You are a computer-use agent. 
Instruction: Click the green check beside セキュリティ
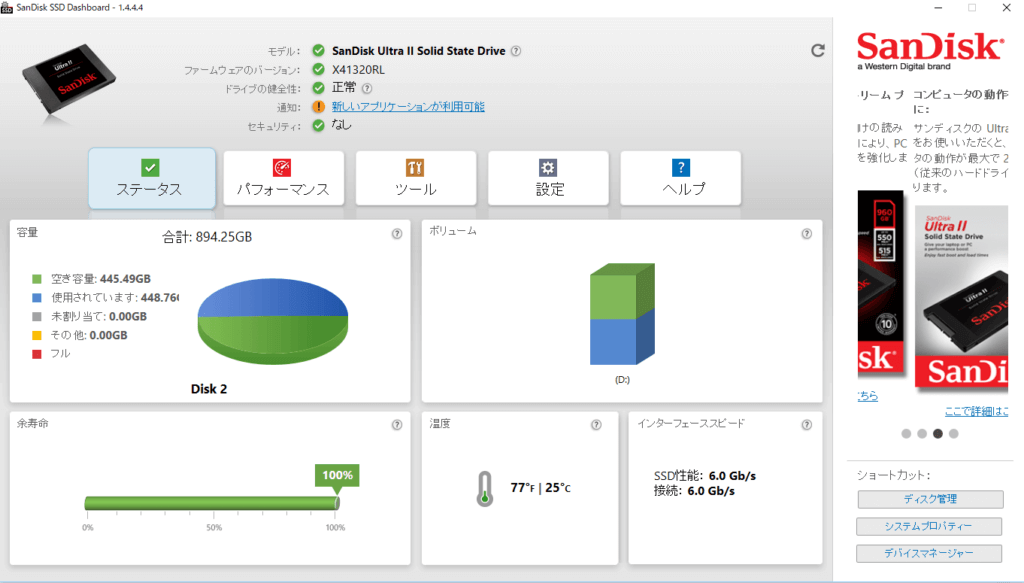(x=318, y=125)
